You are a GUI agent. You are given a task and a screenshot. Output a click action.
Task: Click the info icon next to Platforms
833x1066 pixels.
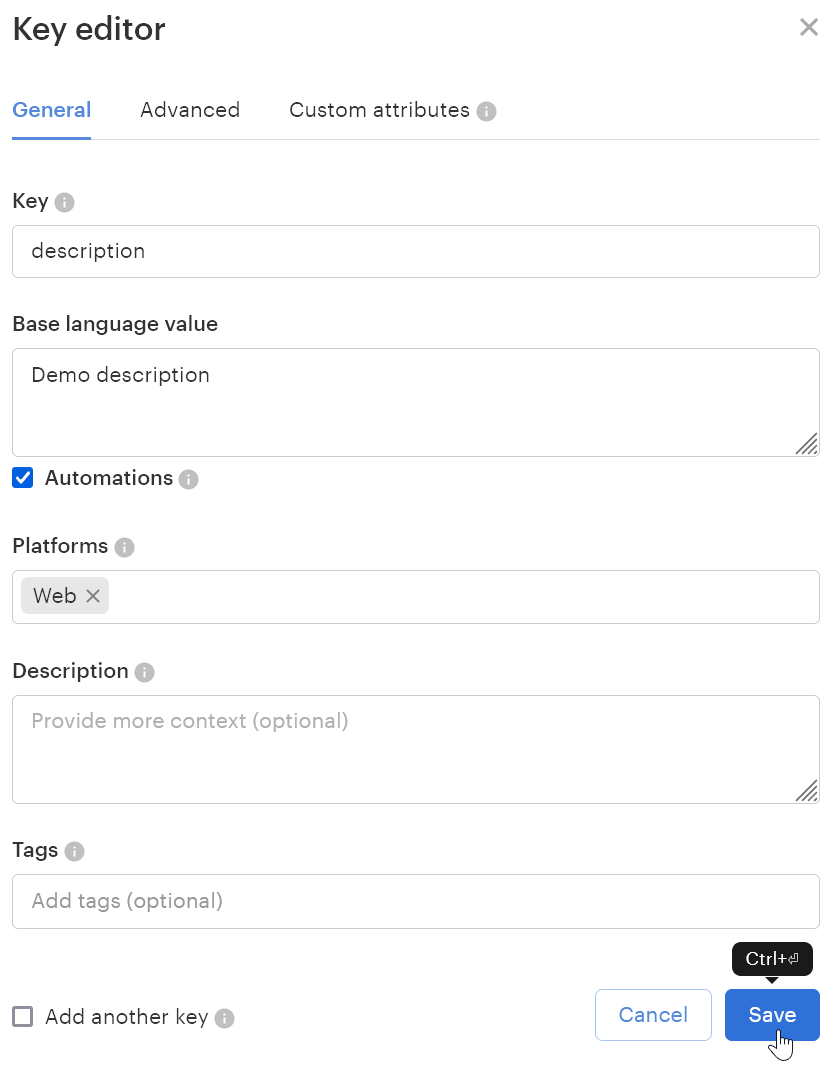[x=124, y=548]
